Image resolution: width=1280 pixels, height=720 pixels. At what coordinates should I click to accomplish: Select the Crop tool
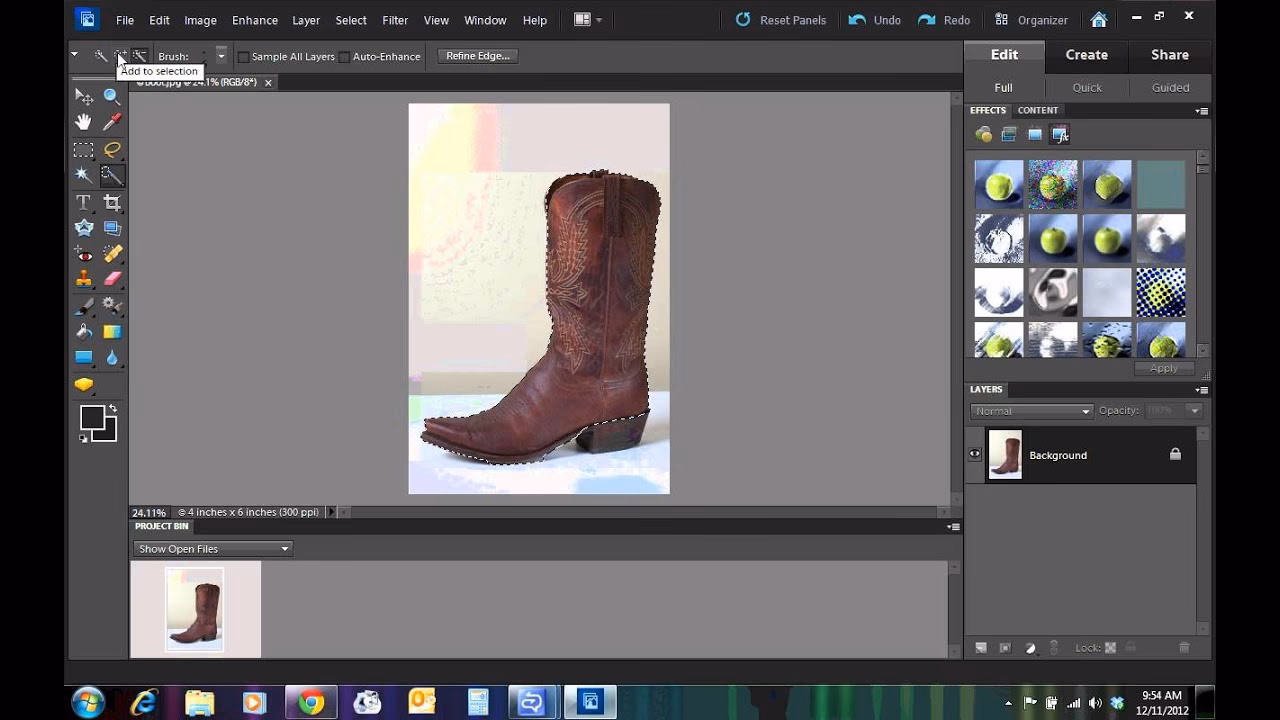click(x=112, y=203)
